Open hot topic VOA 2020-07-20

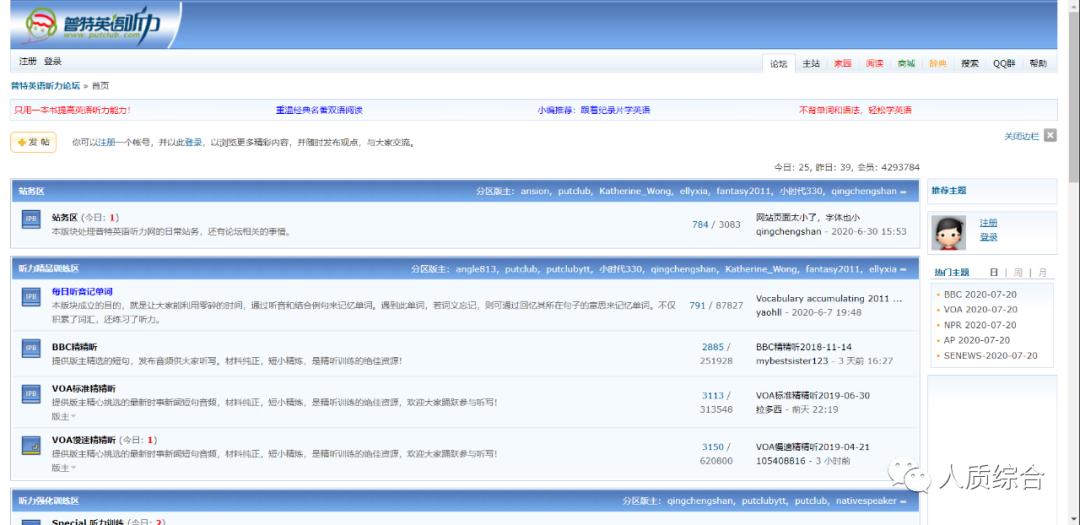[x=980, y=310]
